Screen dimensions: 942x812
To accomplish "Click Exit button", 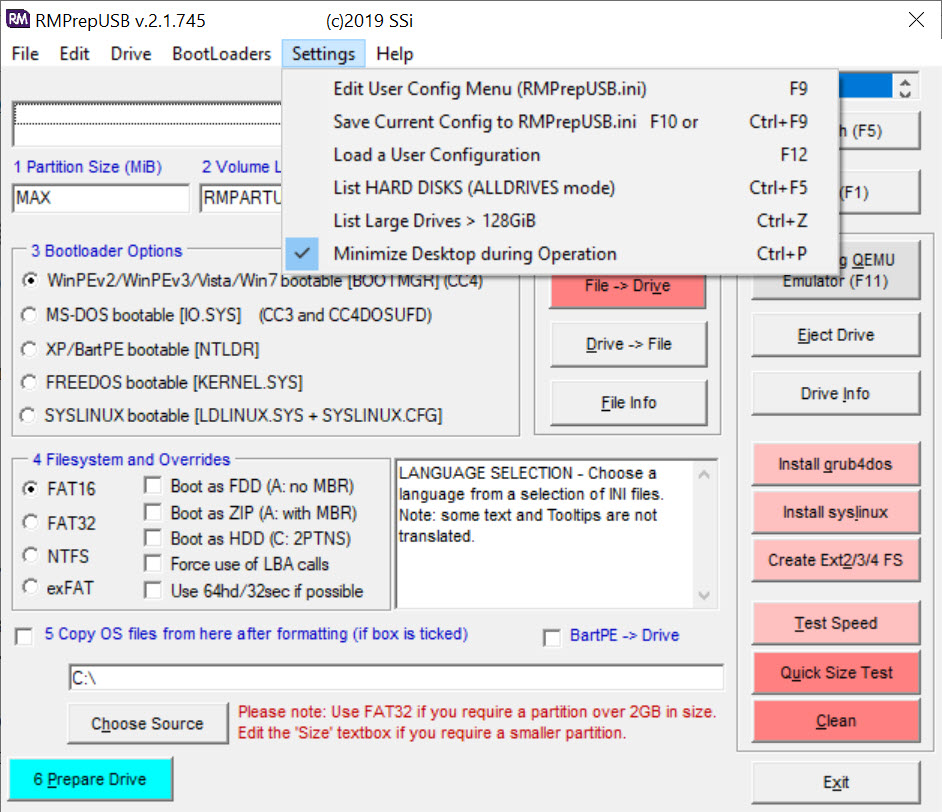I will point(836,783).
